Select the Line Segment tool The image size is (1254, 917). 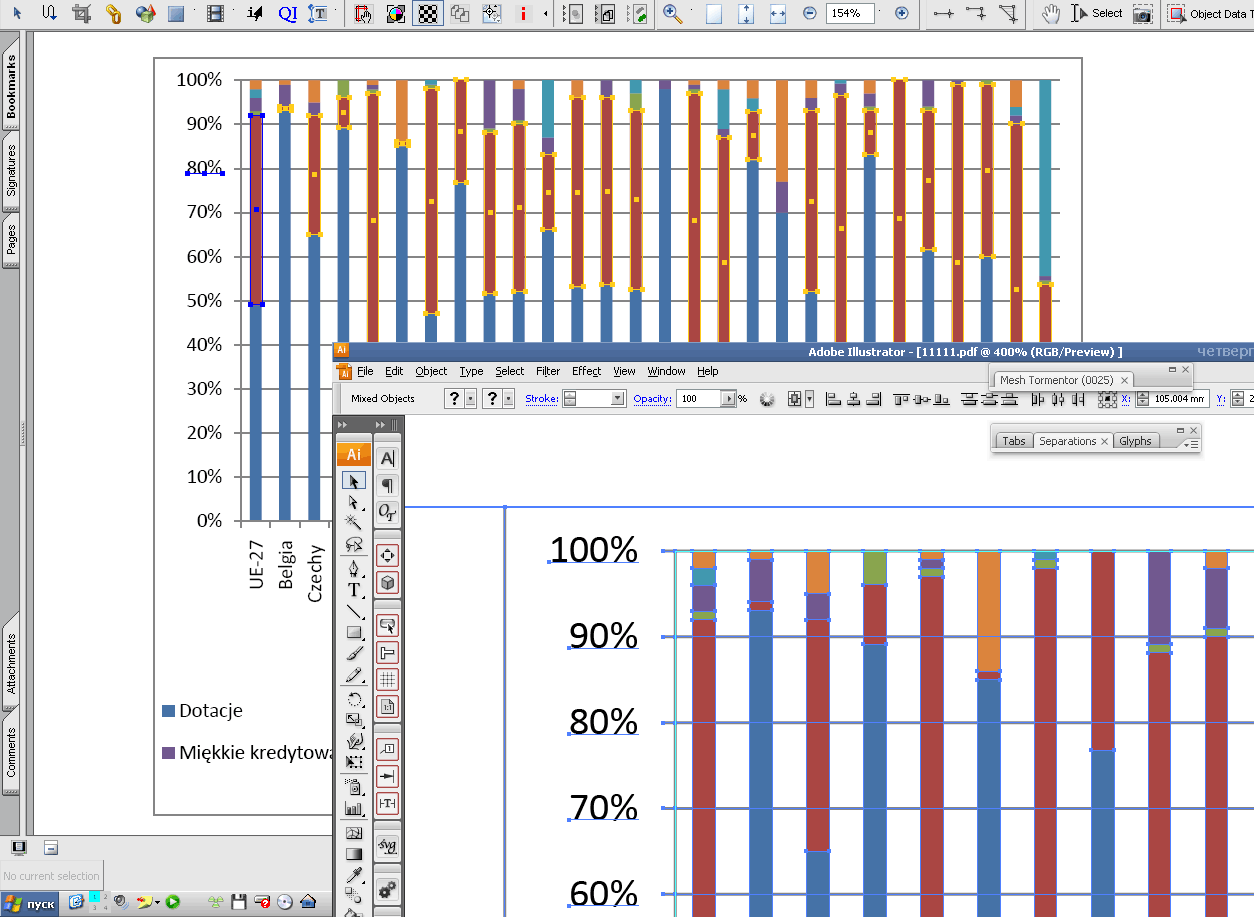point(353,611)
